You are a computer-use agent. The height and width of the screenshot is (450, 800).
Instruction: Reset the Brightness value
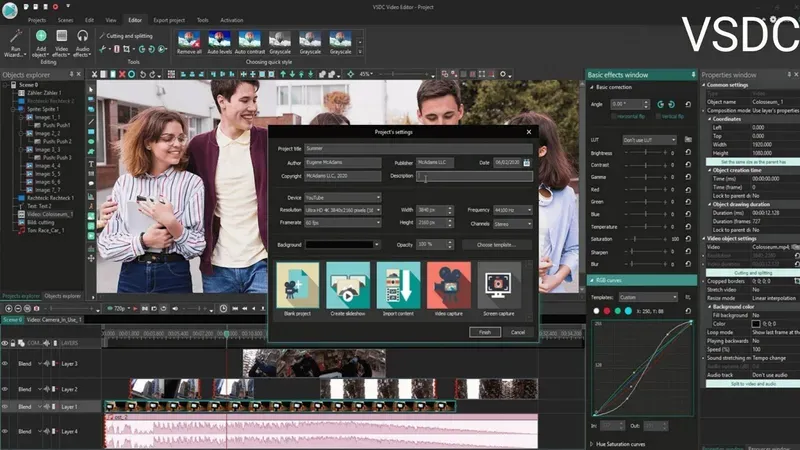pyautogui.click(x=688, y=152)
